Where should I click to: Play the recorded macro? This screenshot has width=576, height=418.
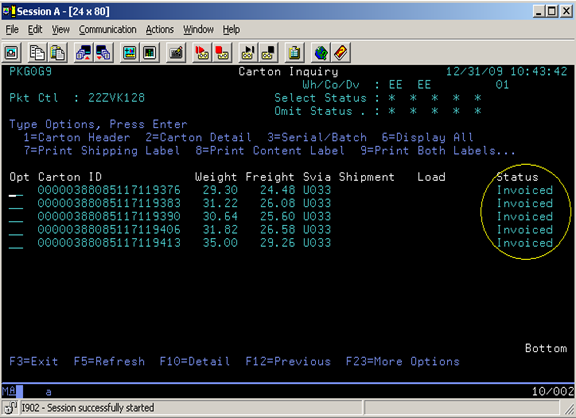pos(248,53)
